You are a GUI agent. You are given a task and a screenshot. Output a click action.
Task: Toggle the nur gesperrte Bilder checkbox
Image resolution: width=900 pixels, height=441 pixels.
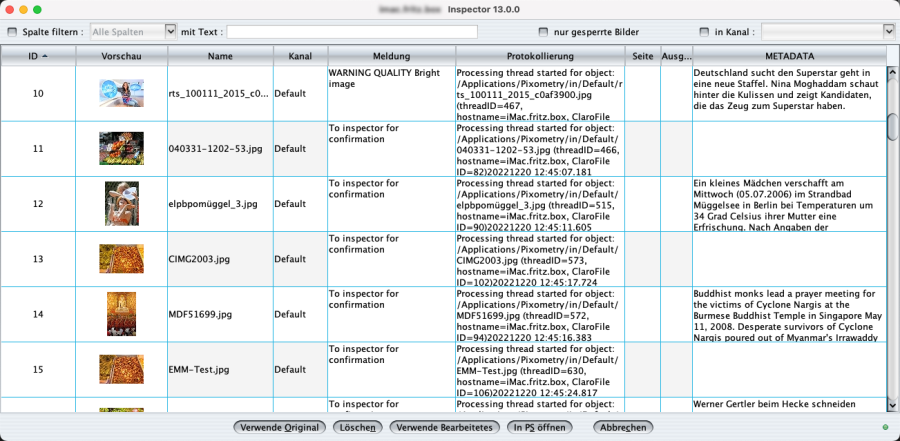(542, 32)
